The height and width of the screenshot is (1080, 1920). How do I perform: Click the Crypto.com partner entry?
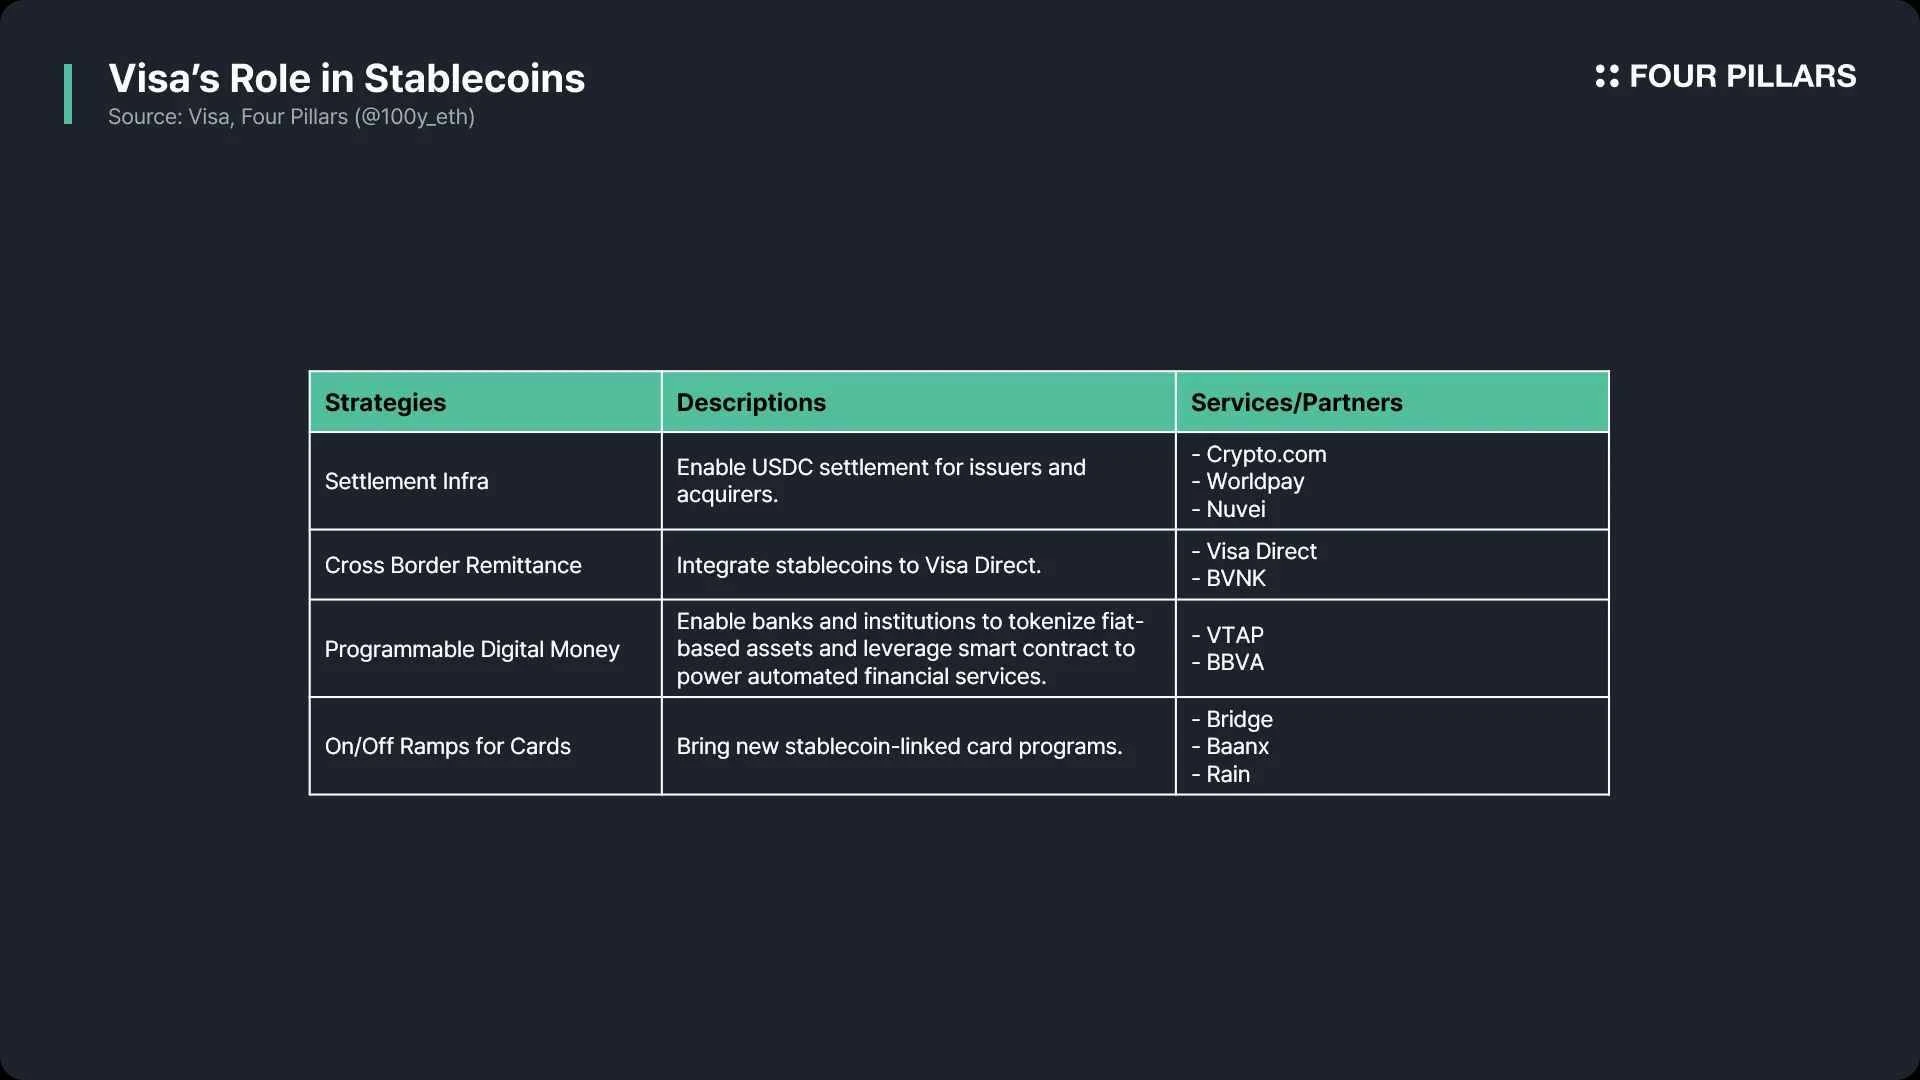[1265, 454]
